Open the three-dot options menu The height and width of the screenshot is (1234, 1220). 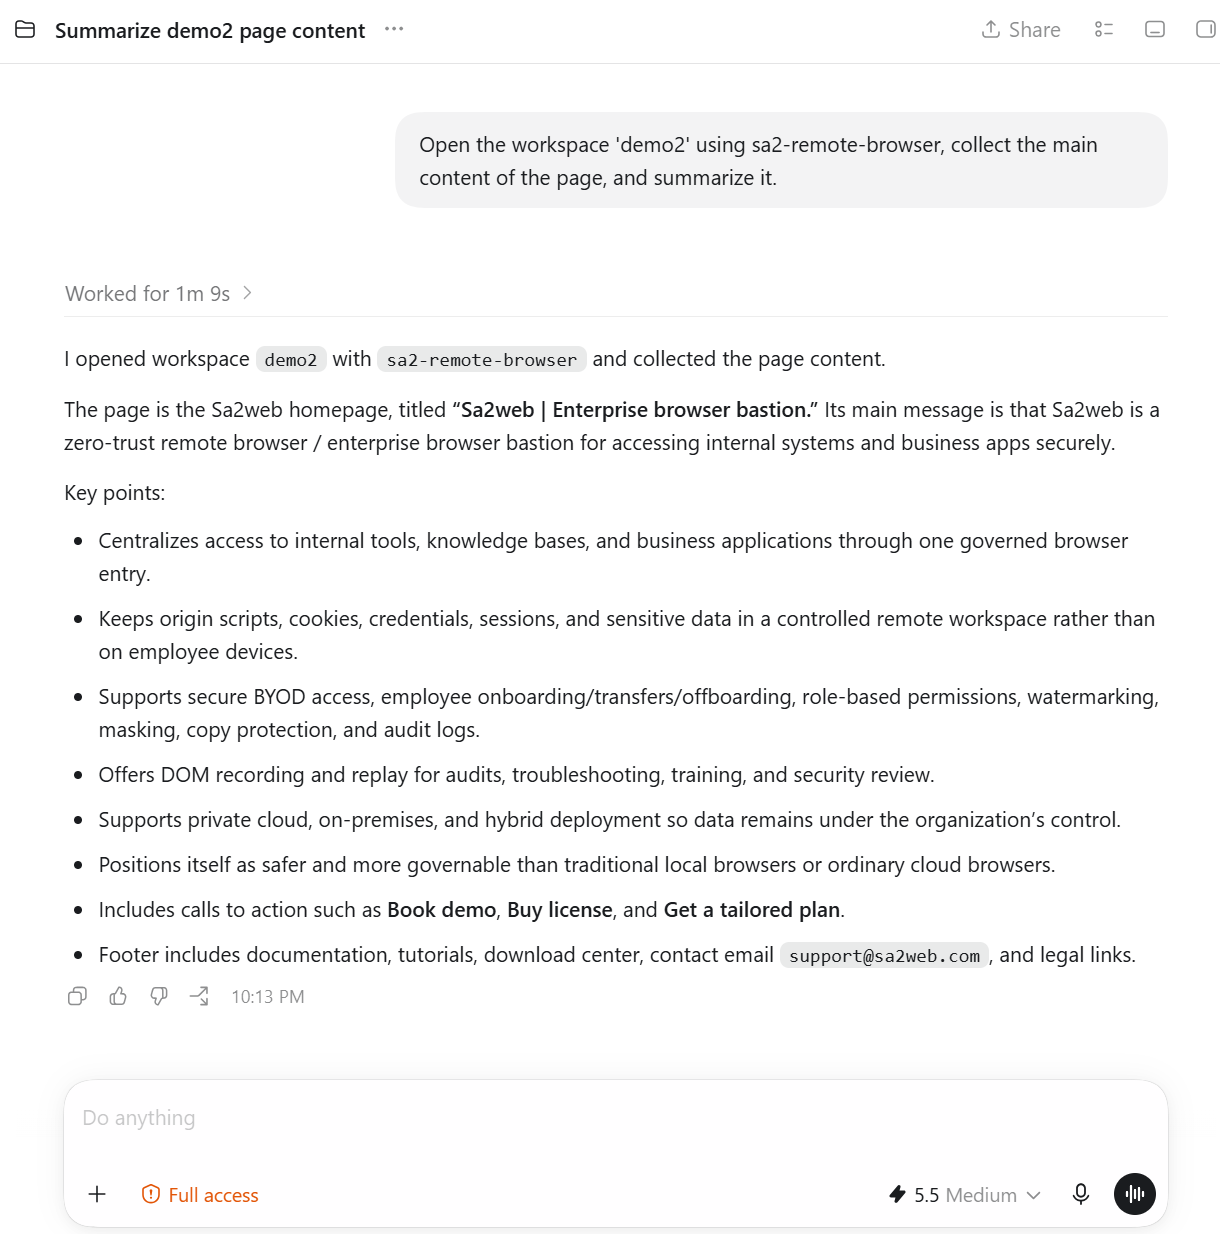pyautogui.click(x=394, y=29)
